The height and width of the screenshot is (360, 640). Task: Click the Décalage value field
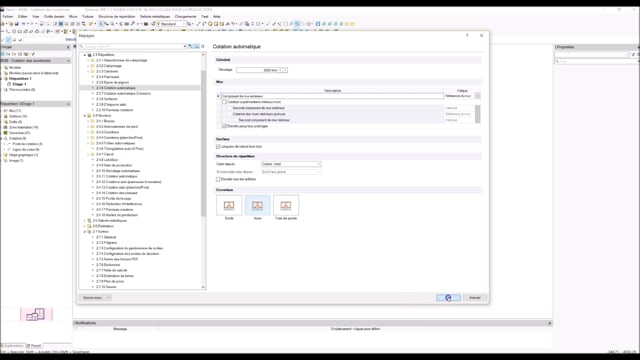[259, 70]
